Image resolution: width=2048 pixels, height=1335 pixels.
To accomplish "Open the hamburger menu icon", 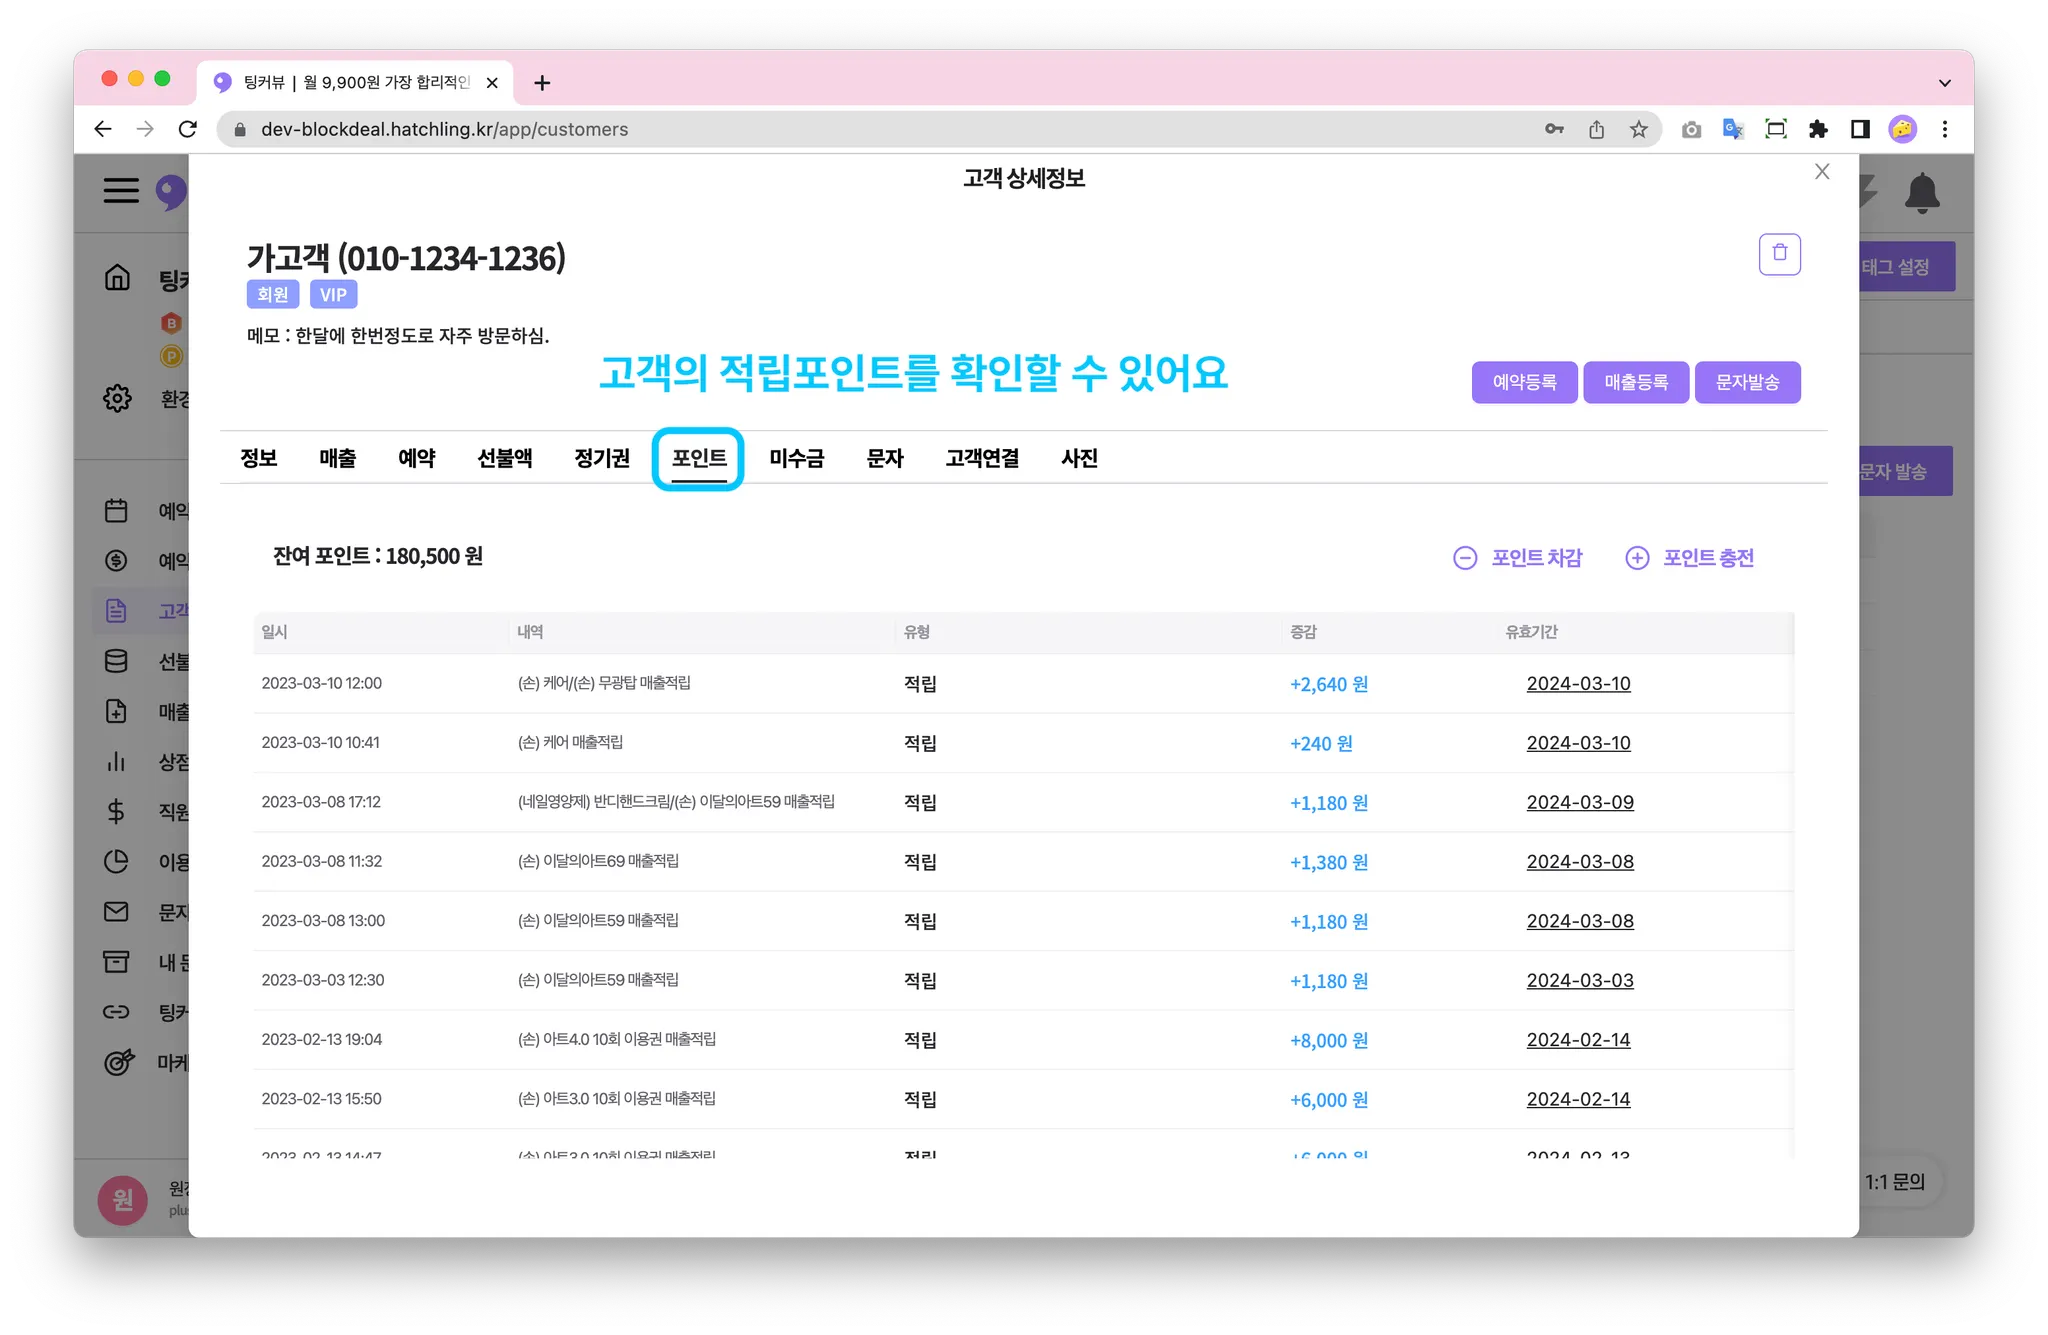I will (121, 190).
